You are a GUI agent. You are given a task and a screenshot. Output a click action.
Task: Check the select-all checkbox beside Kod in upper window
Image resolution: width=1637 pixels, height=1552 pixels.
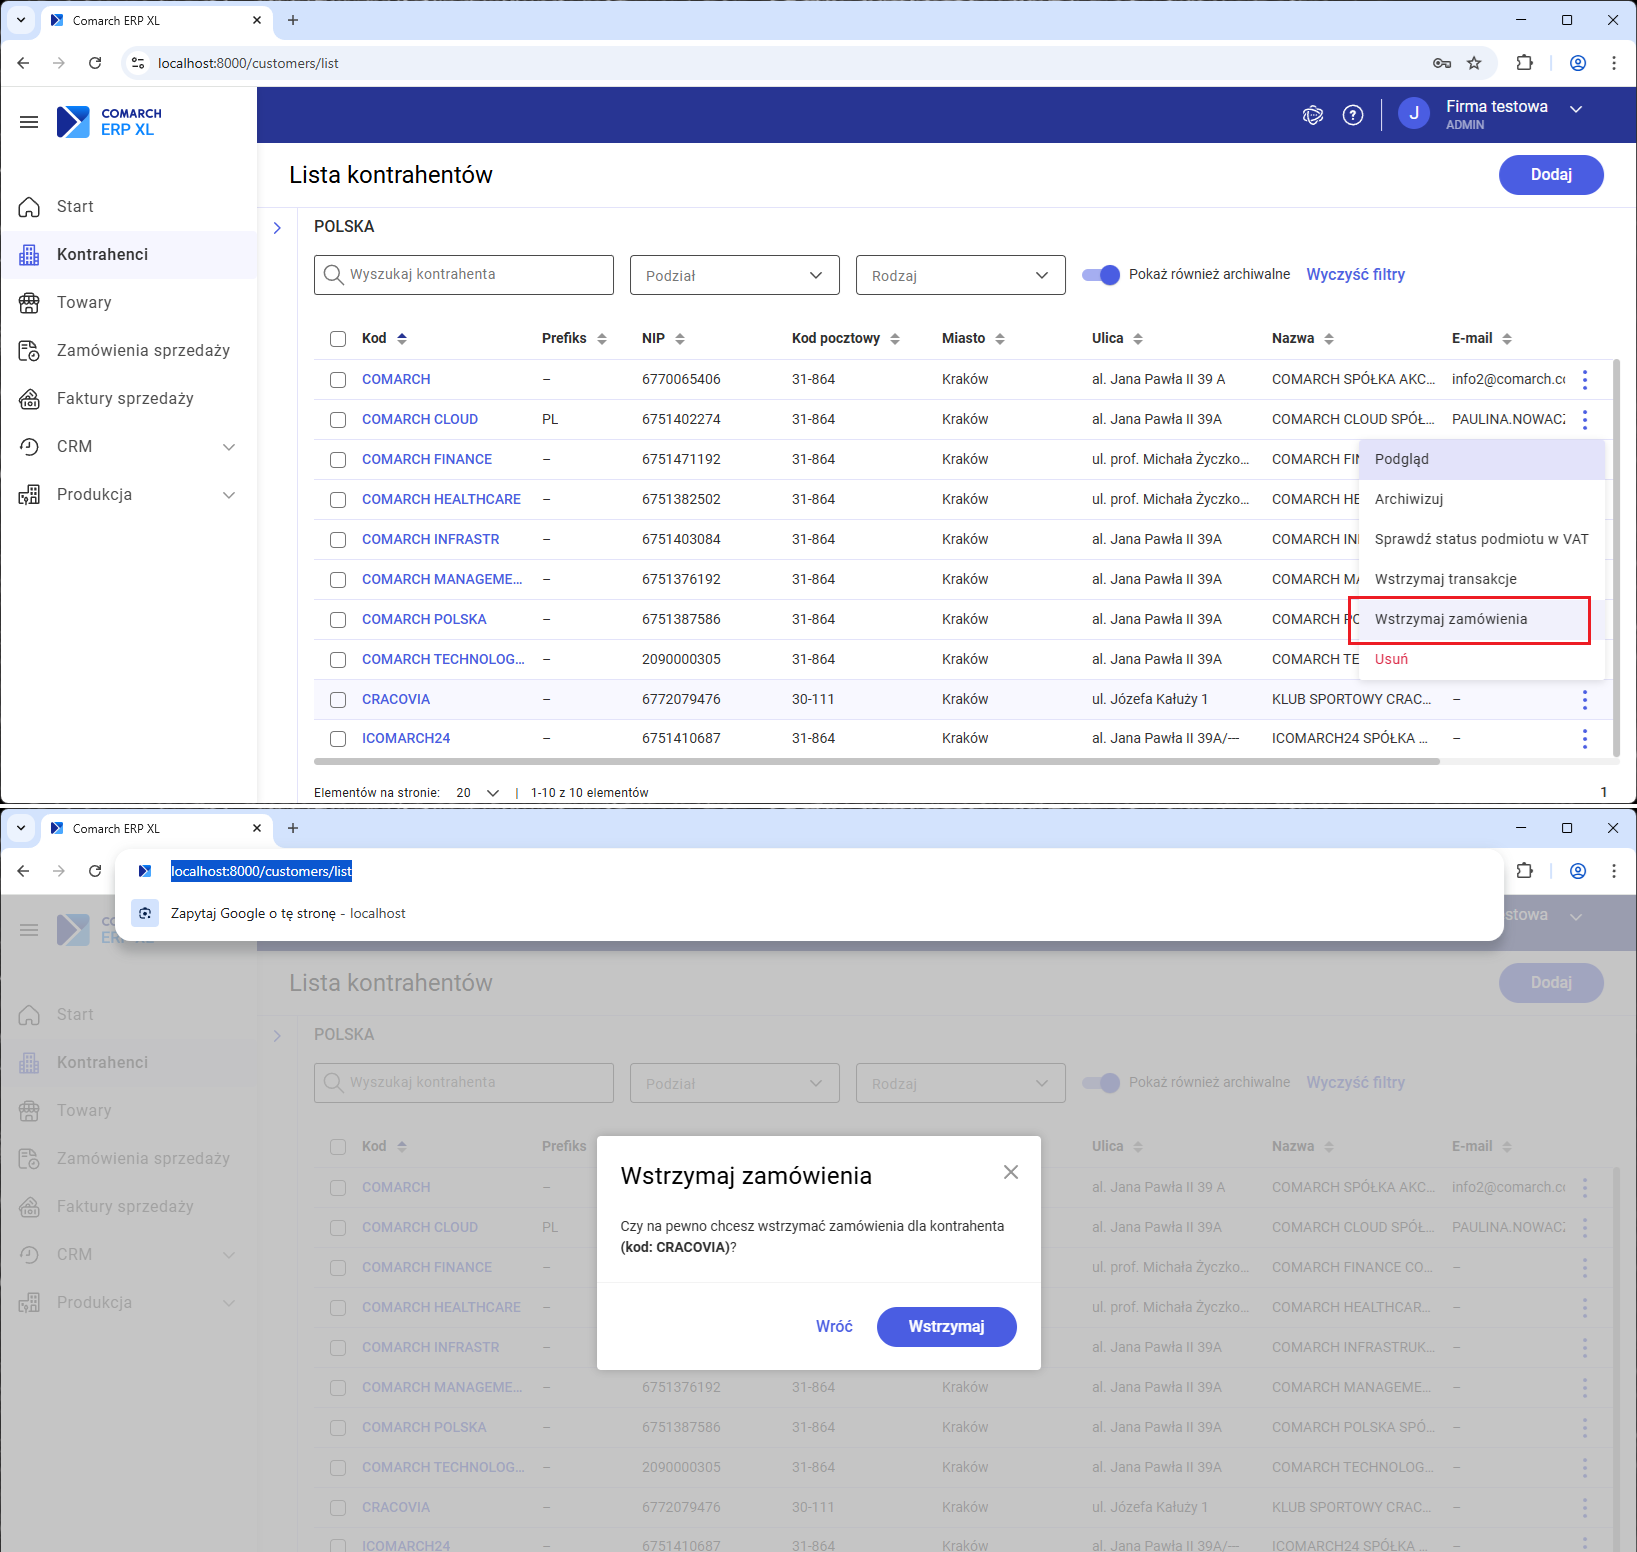pyautogui.click(x=338, y=339)
